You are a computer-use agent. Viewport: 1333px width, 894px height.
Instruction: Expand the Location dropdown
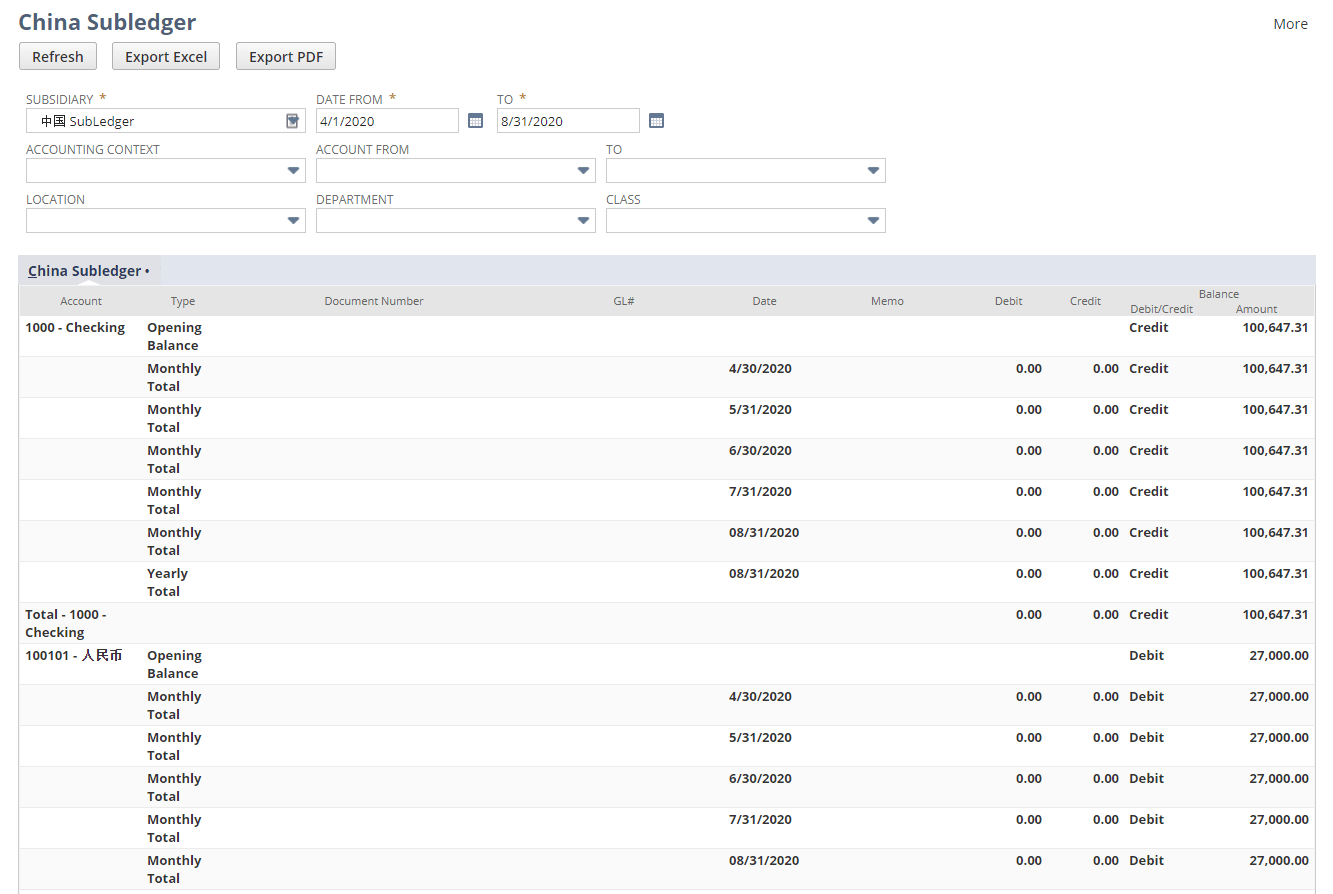point(293,221)
